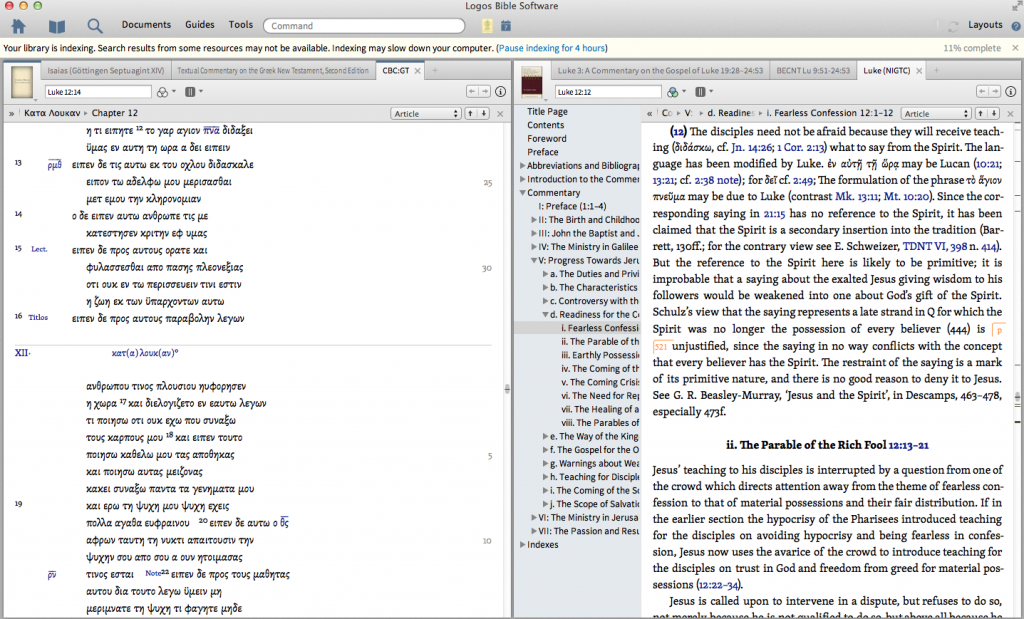
Task: Open the Tools menu
Action: point(240,25)
